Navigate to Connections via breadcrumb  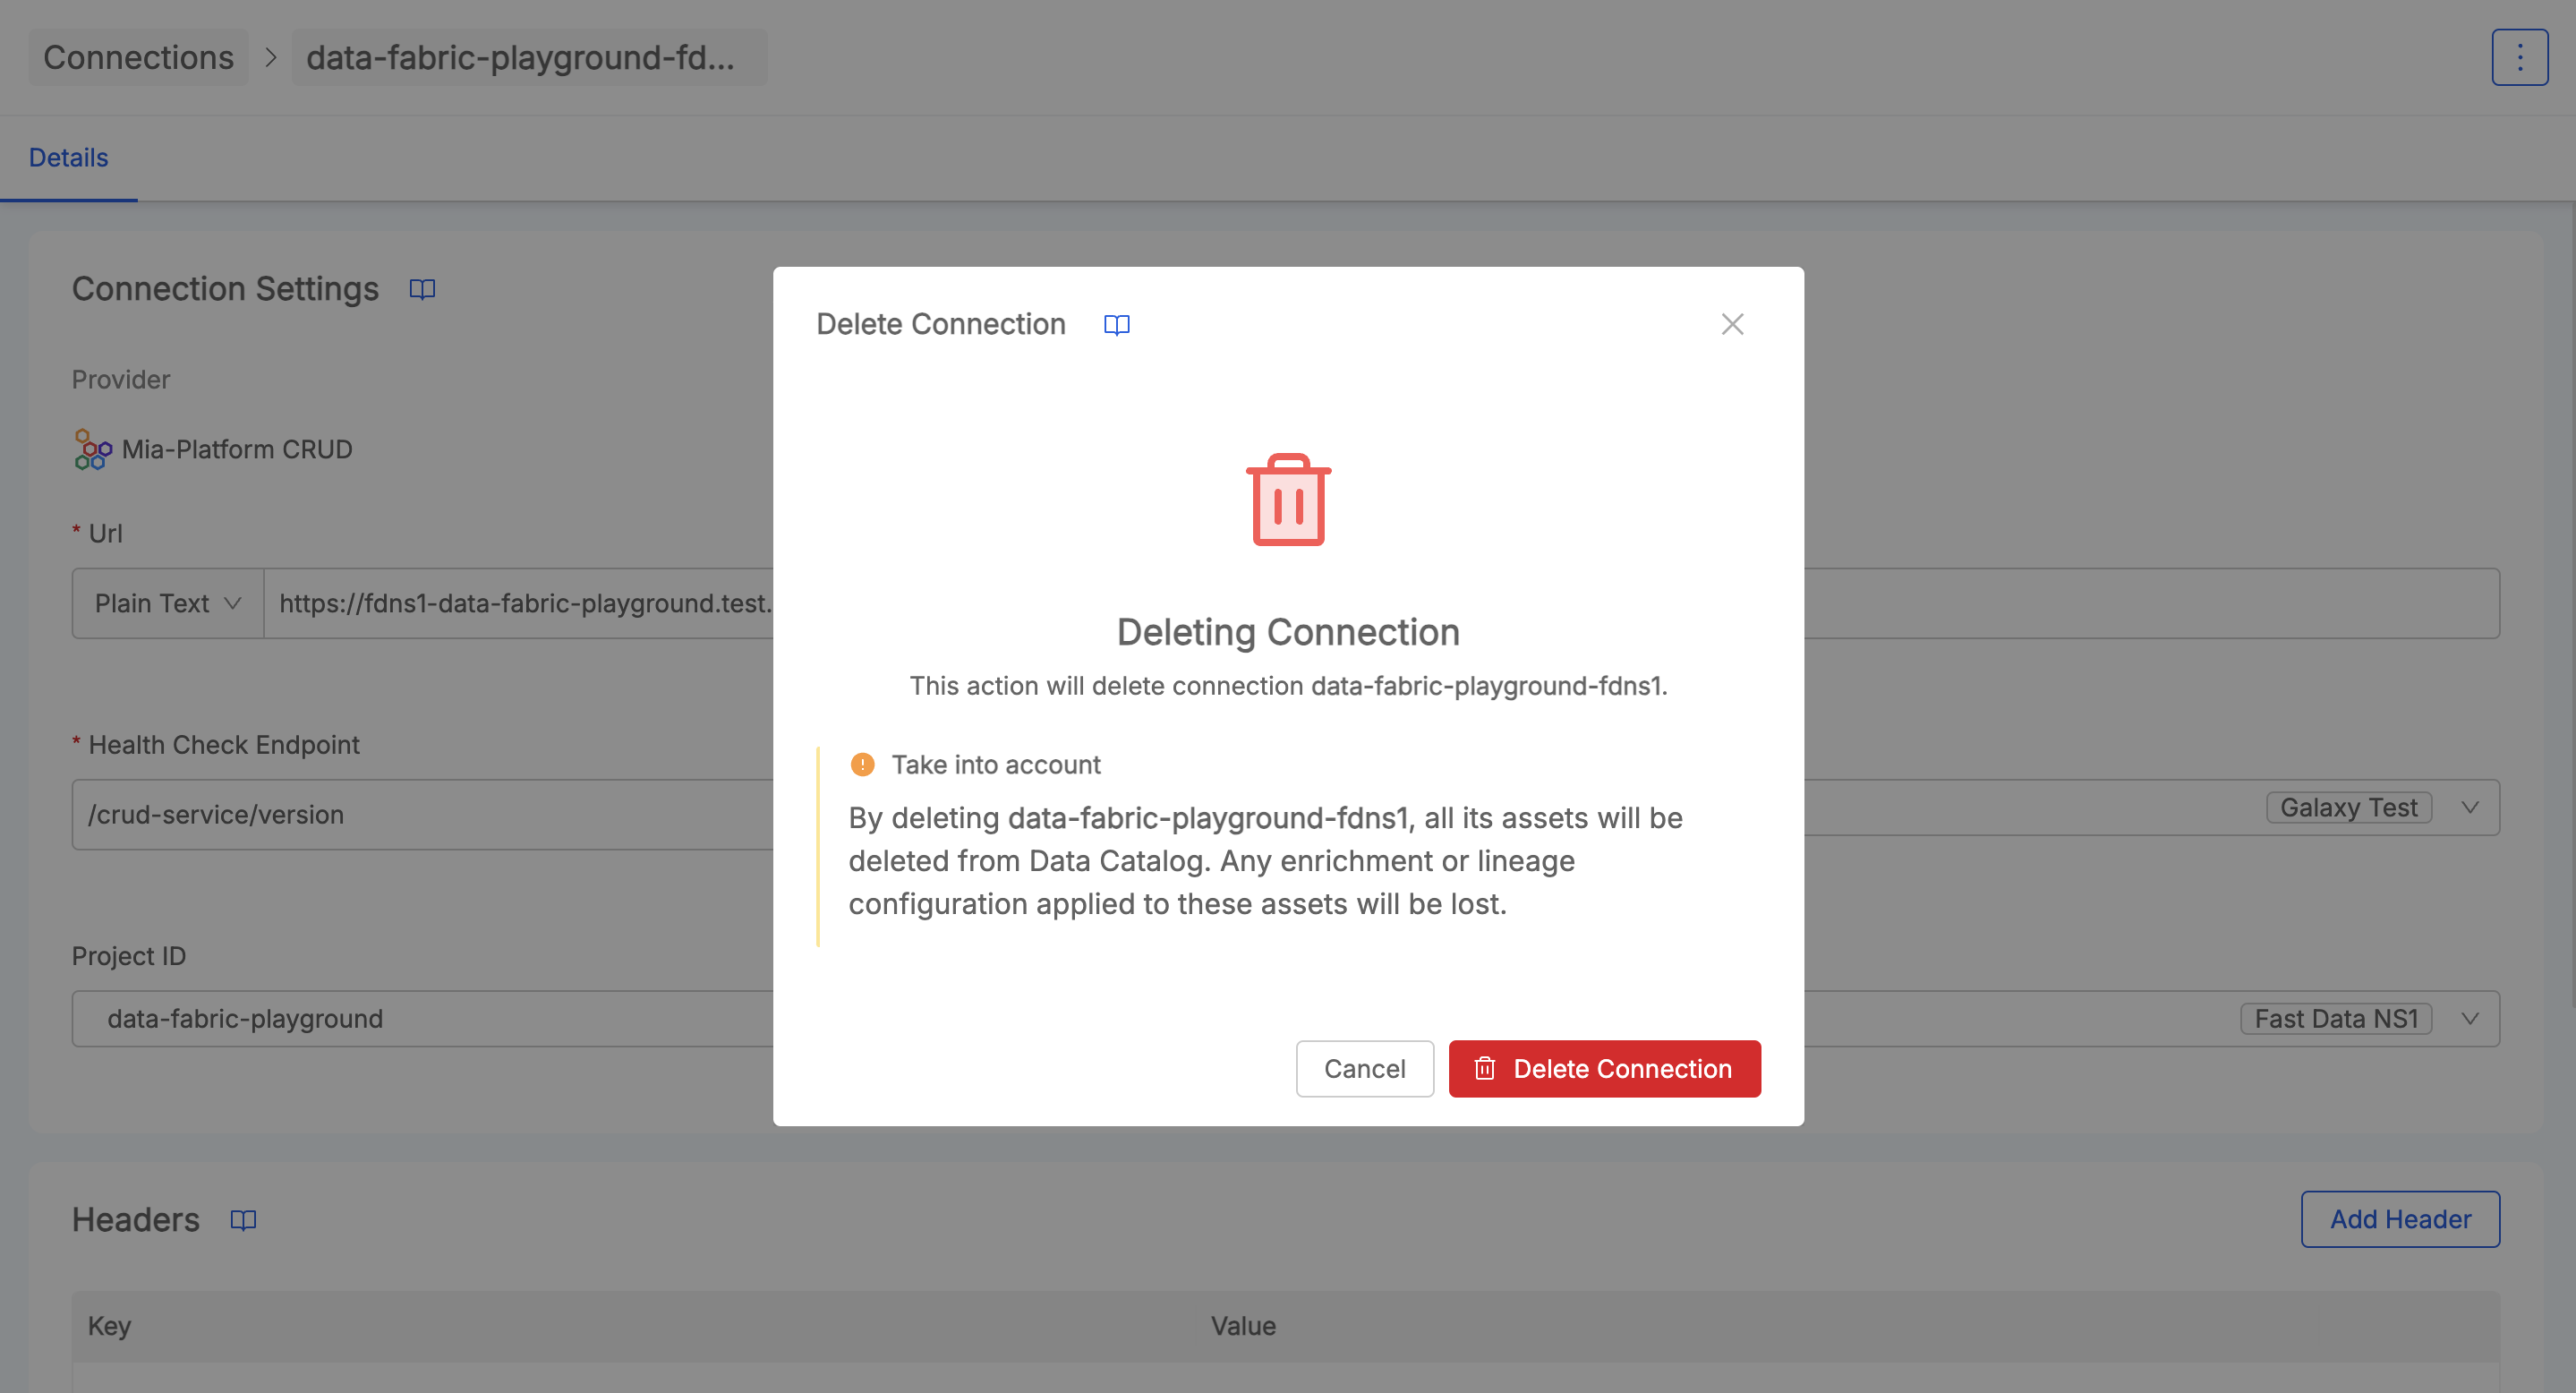click(137, 57)
